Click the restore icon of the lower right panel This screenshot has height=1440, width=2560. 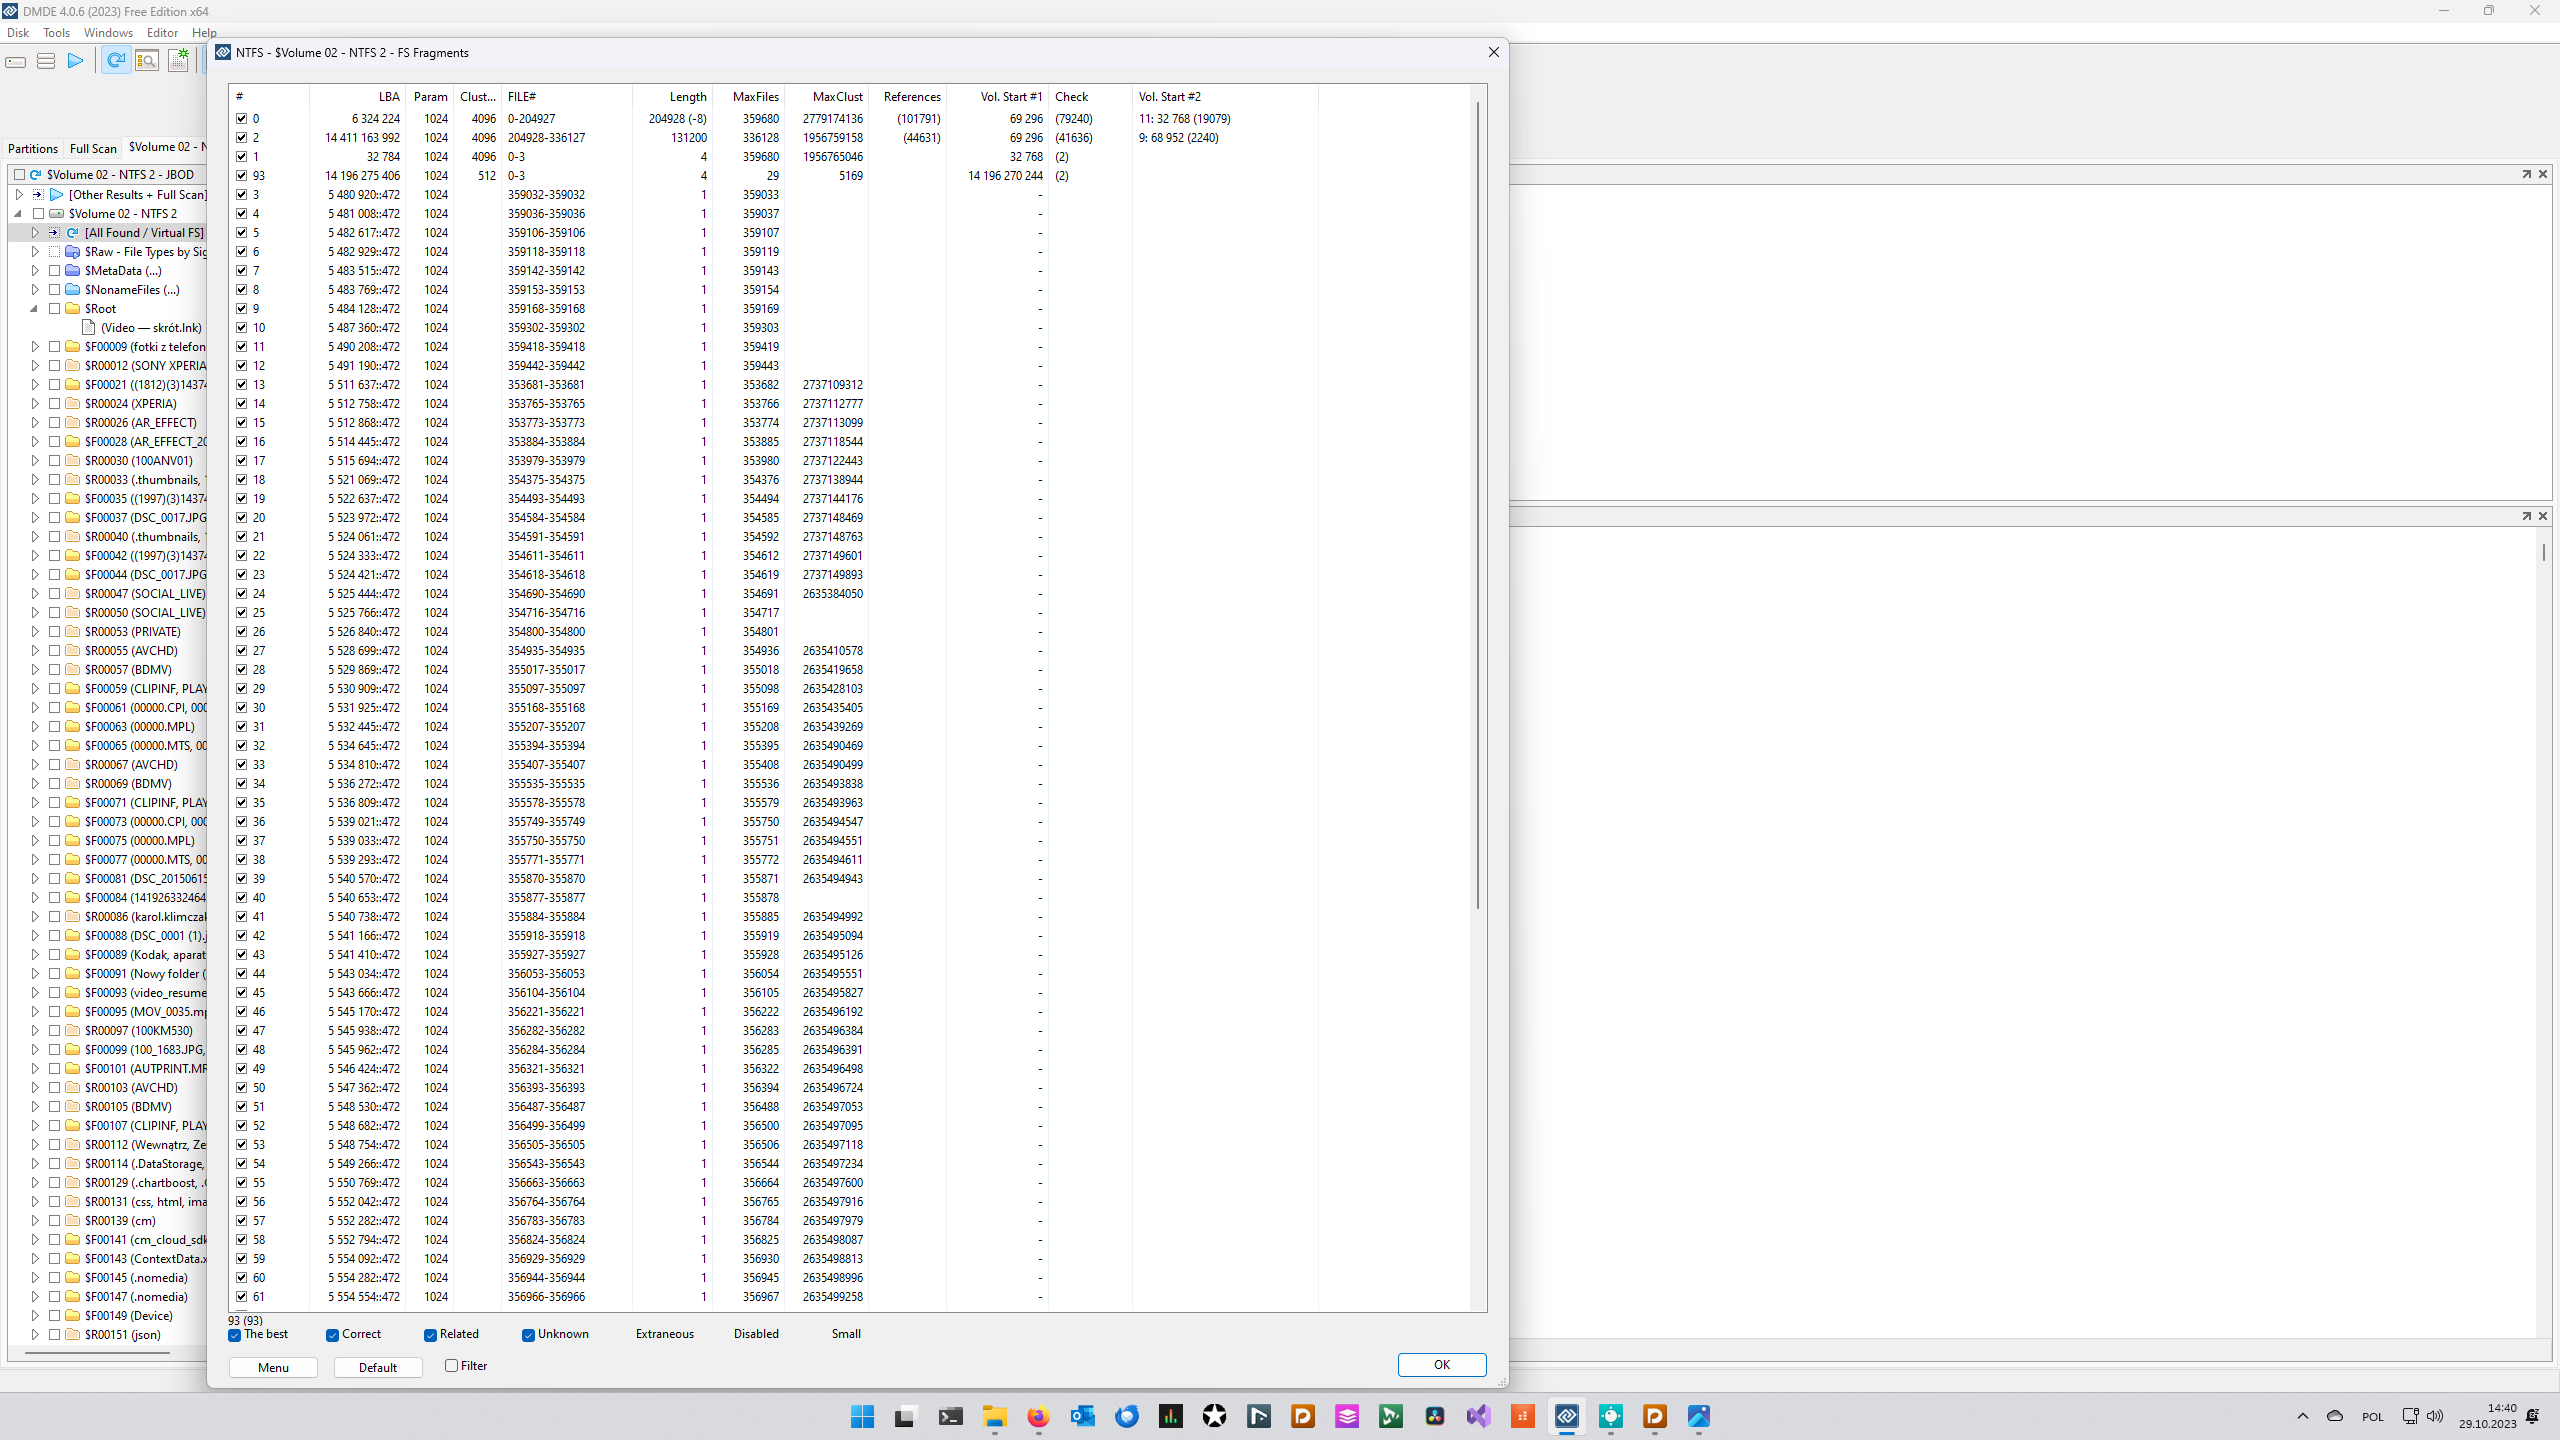point(2526,516)
